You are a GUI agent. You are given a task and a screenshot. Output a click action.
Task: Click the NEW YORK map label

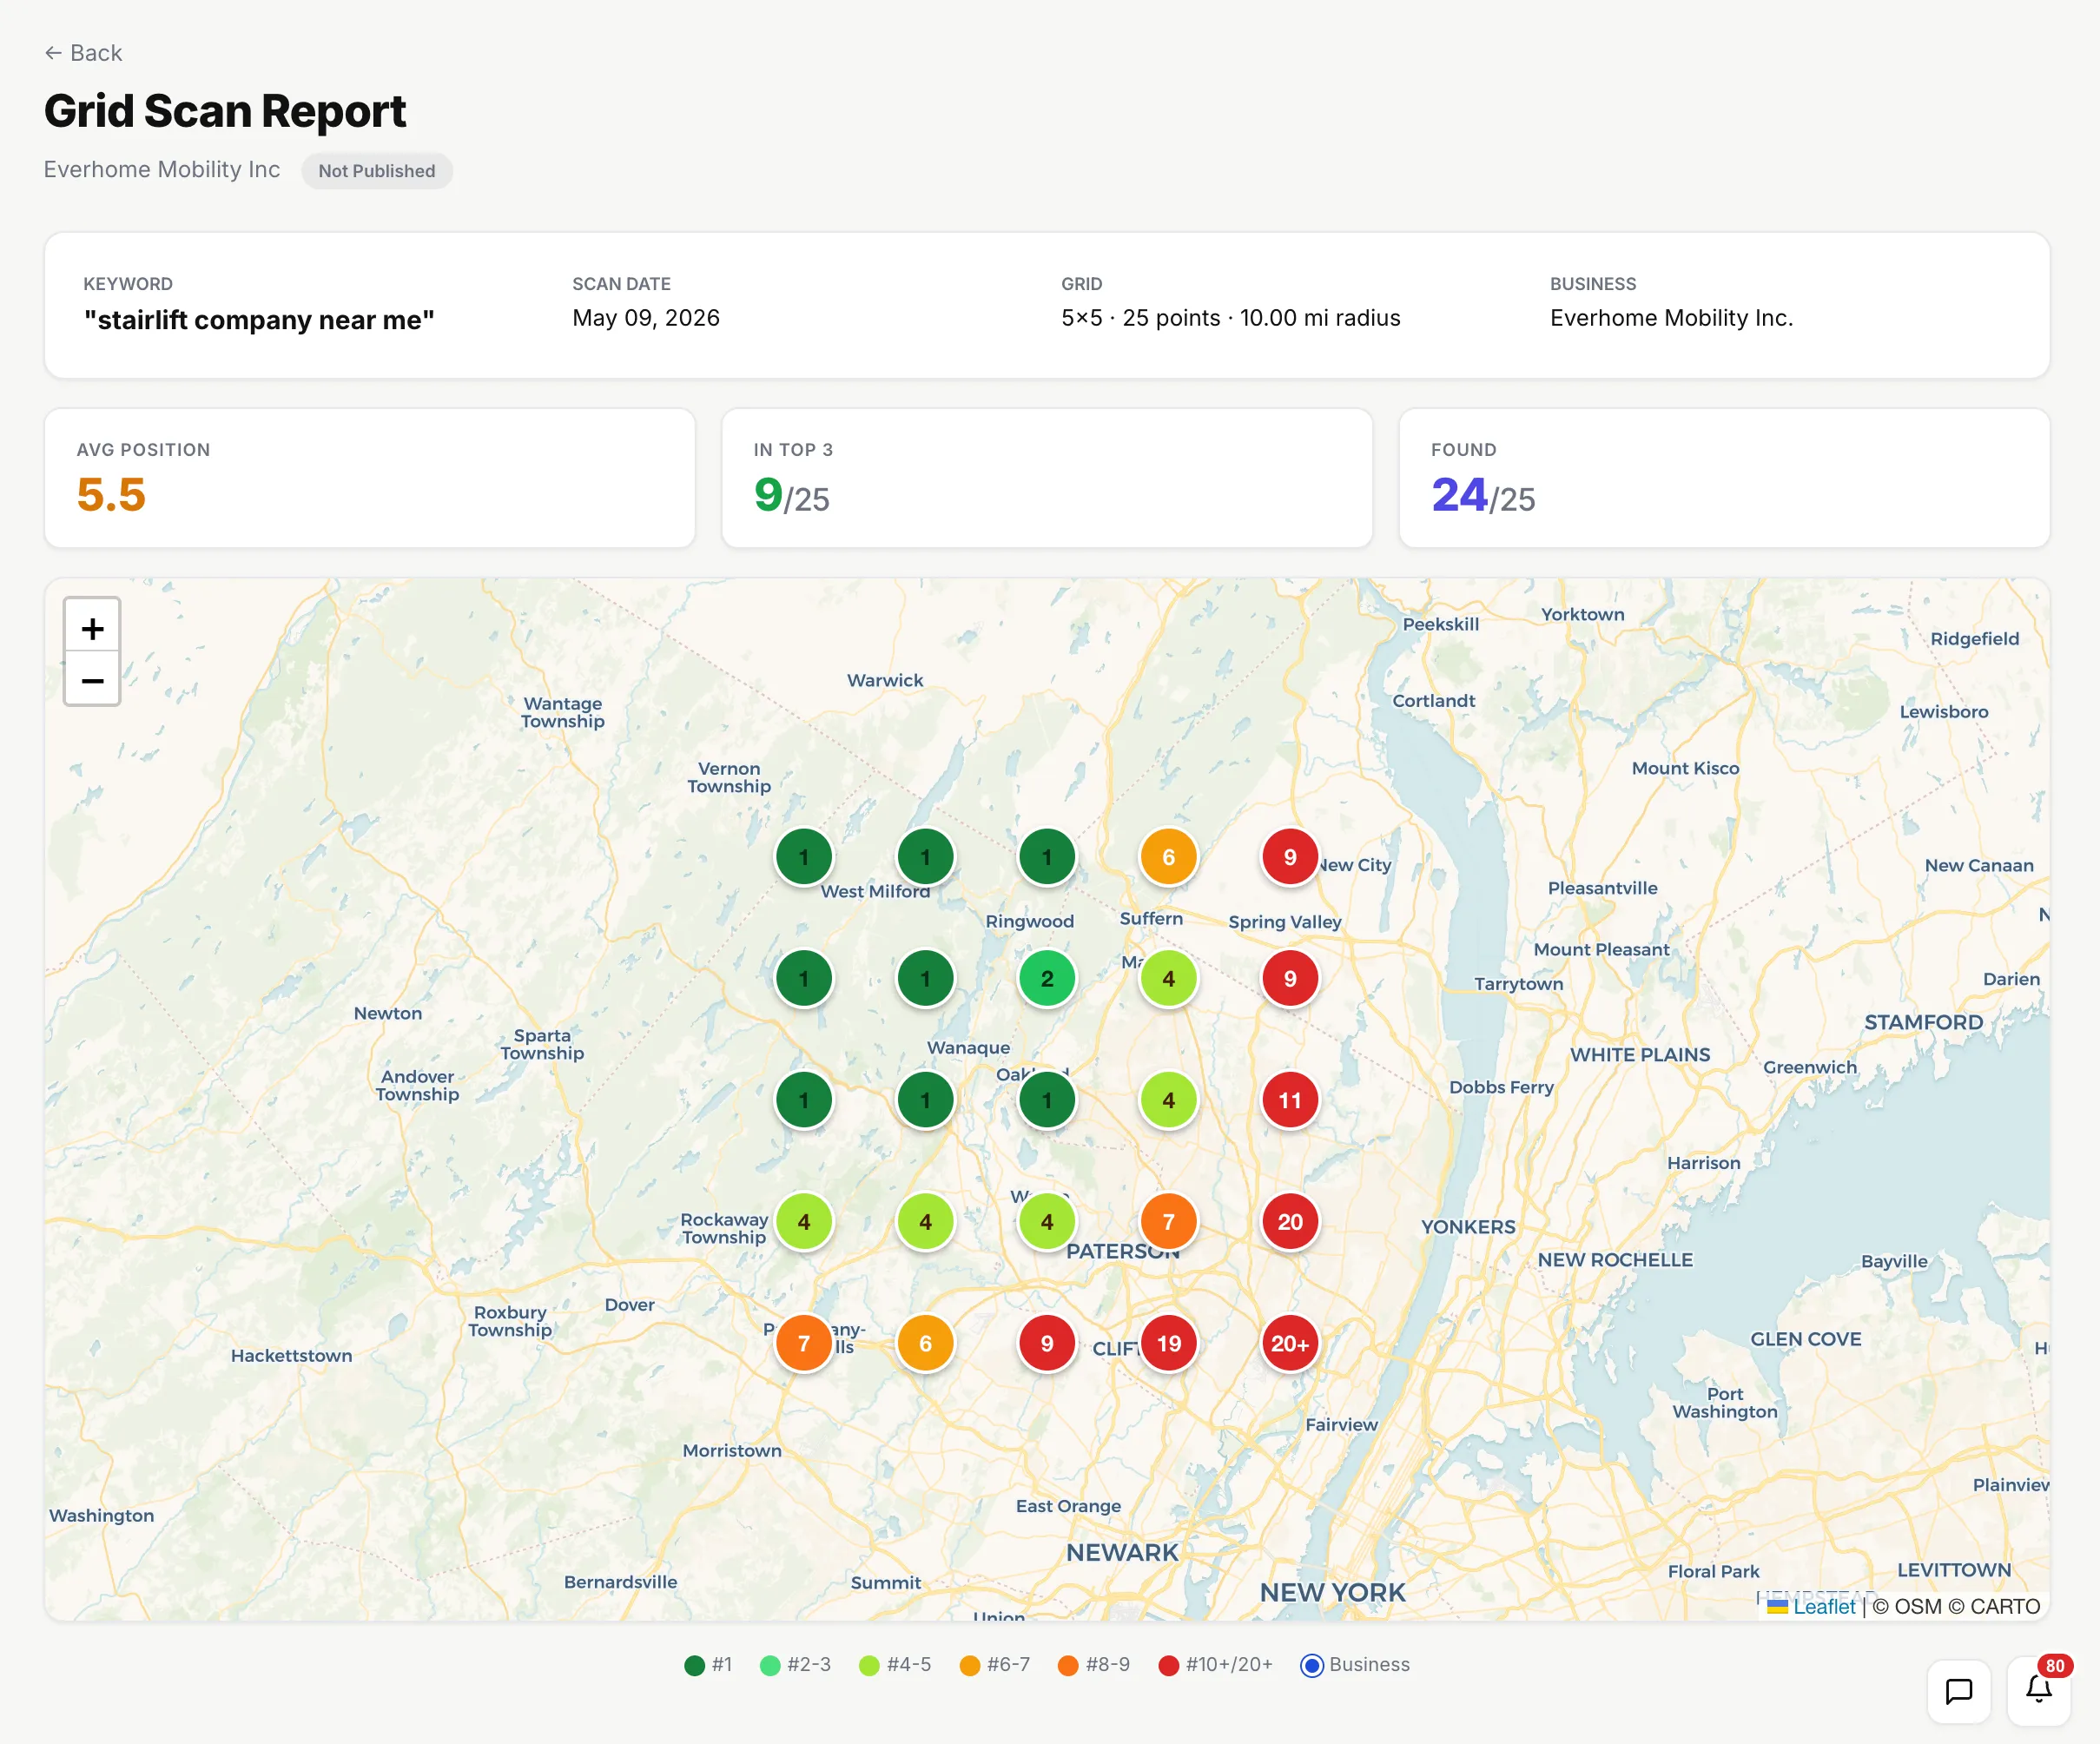(x=1332, y=1592)
